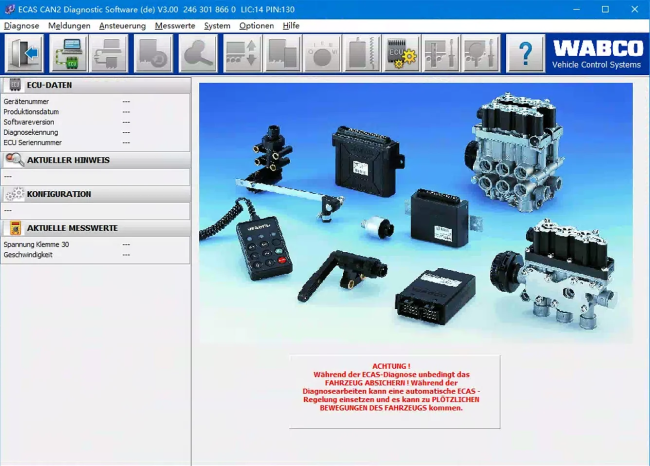This screenshot has width=650, height=466.
Task: Click the ECU chip icon beside ECU-DATEN
Action: coord(13,85)
